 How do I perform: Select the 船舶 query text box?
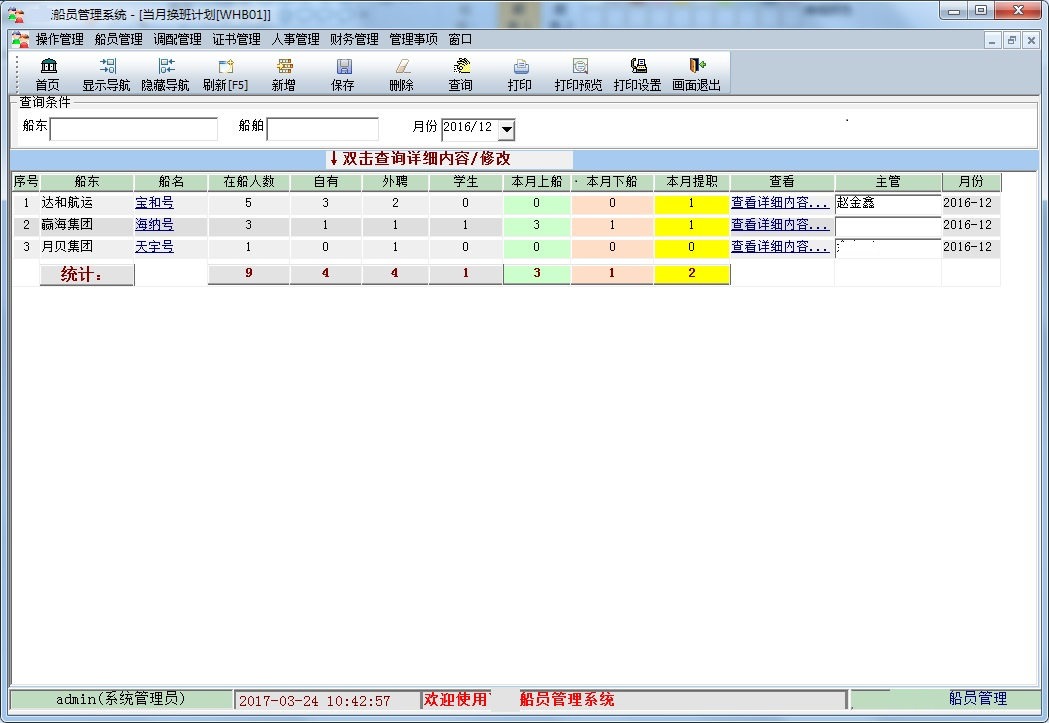point(322,128)
